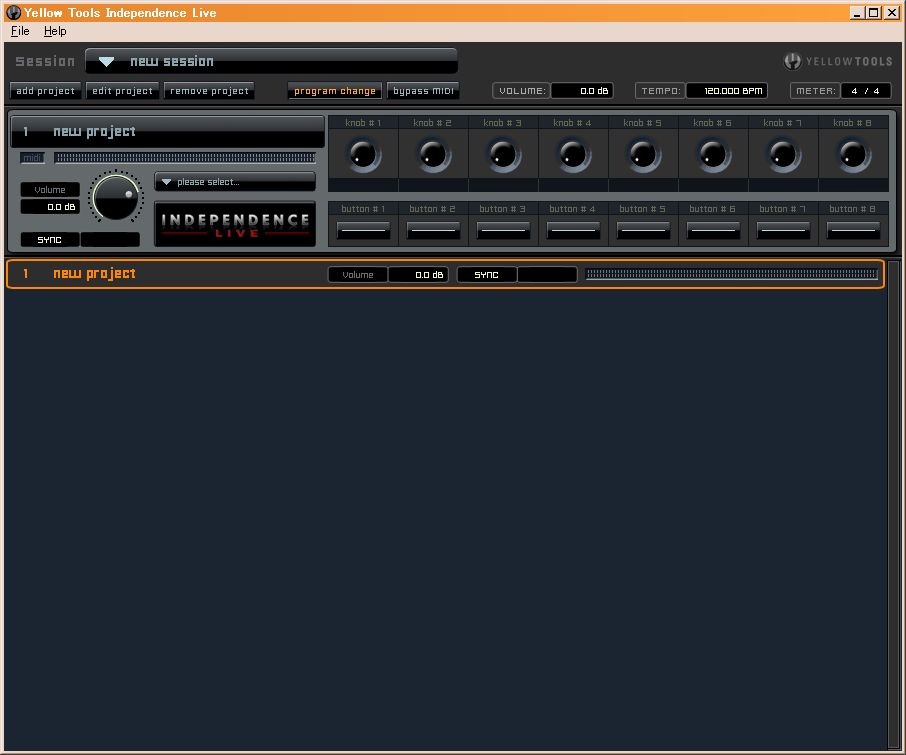Screen dimensions: 906x755
Task: Select the orange new project list row
Action: 445,274
